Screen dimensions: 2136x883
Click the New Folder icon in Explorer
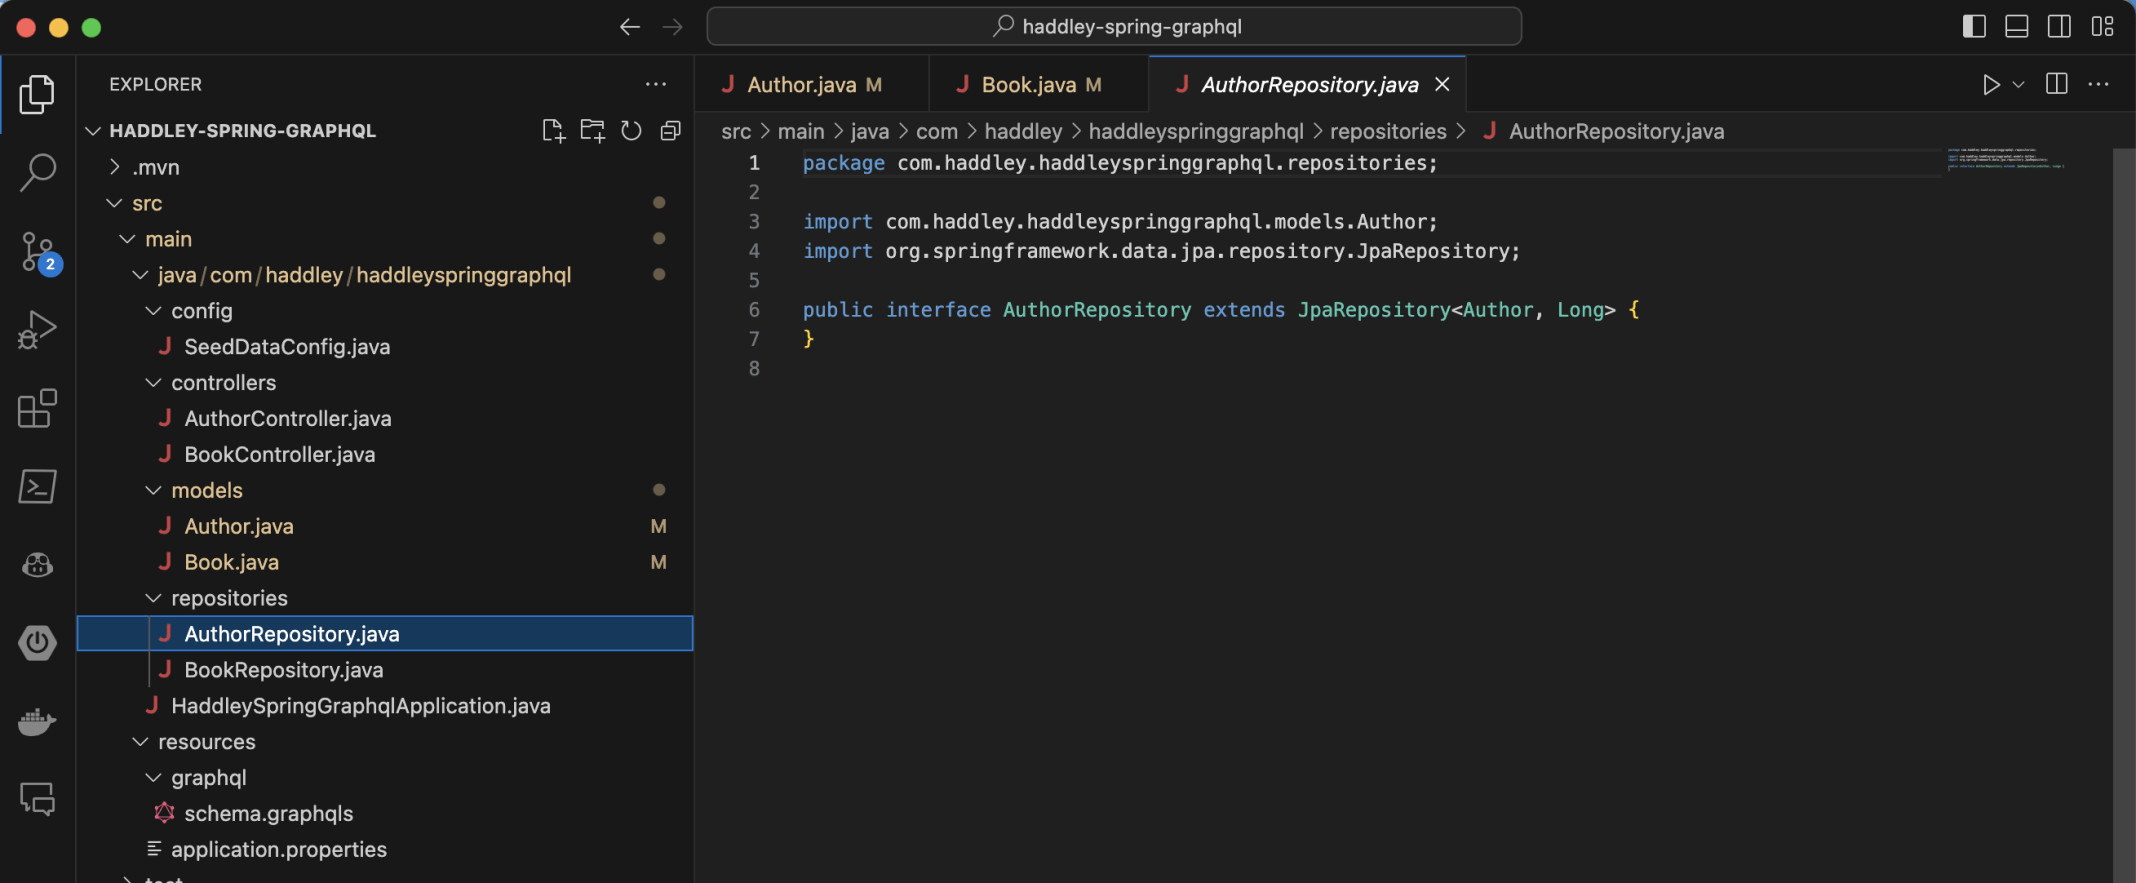[x=592, y=131]
